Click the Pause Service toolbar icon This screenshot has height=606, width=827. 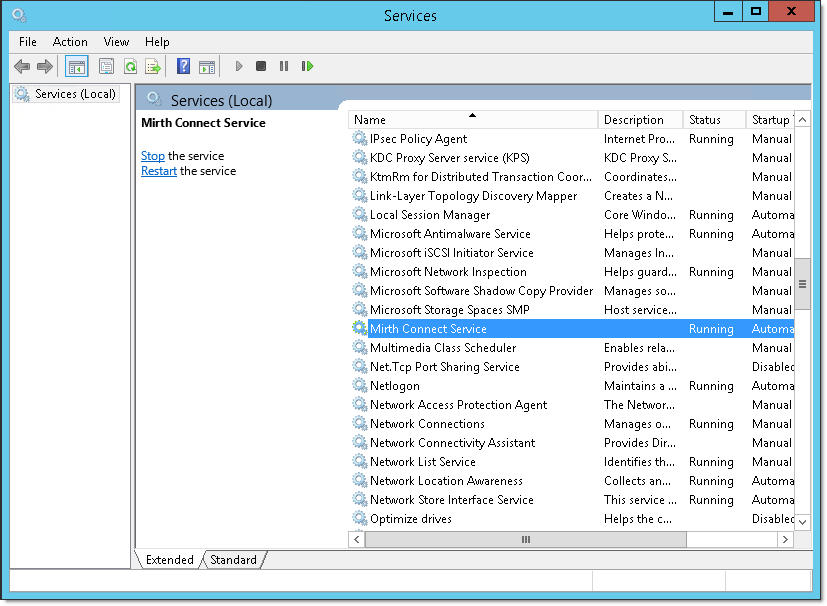[284, 66]
